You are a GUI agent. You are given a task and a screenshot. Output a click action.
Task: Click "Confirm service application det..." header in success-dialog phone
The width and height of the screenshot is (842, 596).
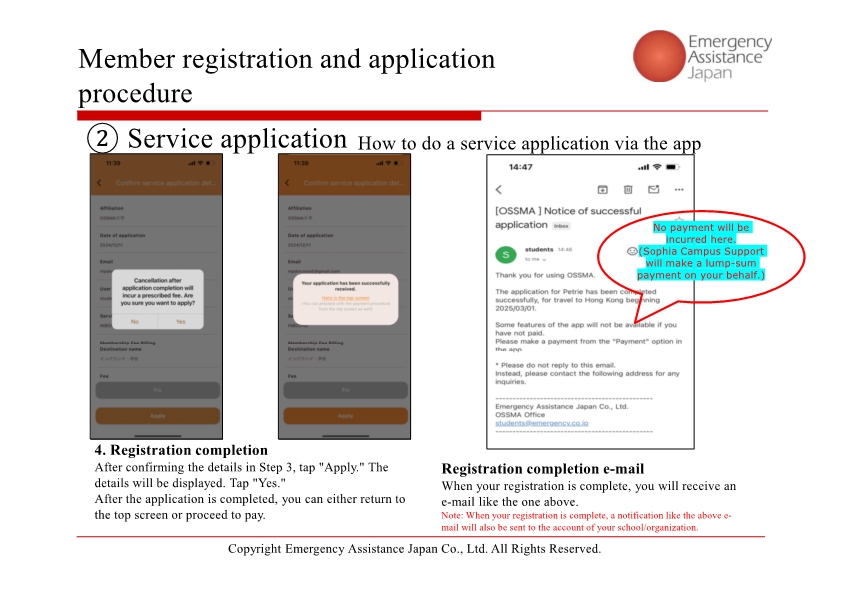pyautogui.click(x=354, y=183)
